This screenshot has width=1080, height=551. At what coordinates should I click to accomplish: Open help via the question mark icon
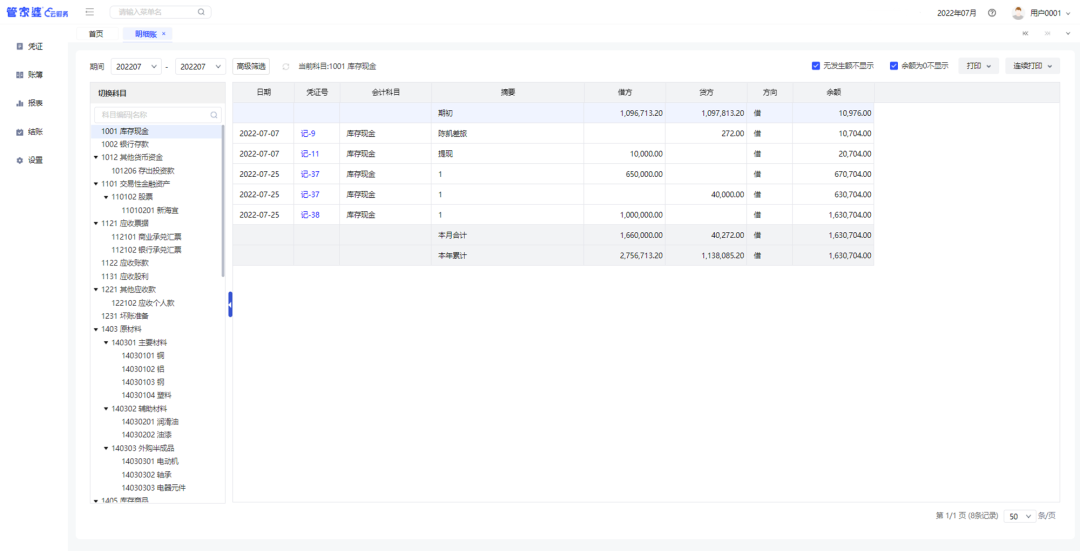pos(992,13)
